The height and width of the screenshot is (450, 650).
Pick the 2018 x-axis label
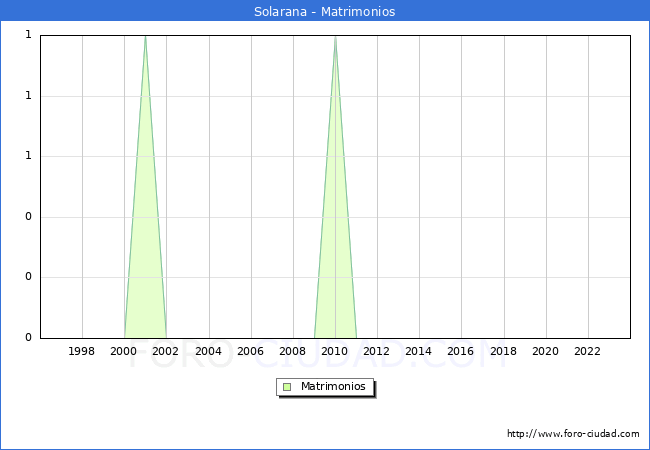[503, 351]
